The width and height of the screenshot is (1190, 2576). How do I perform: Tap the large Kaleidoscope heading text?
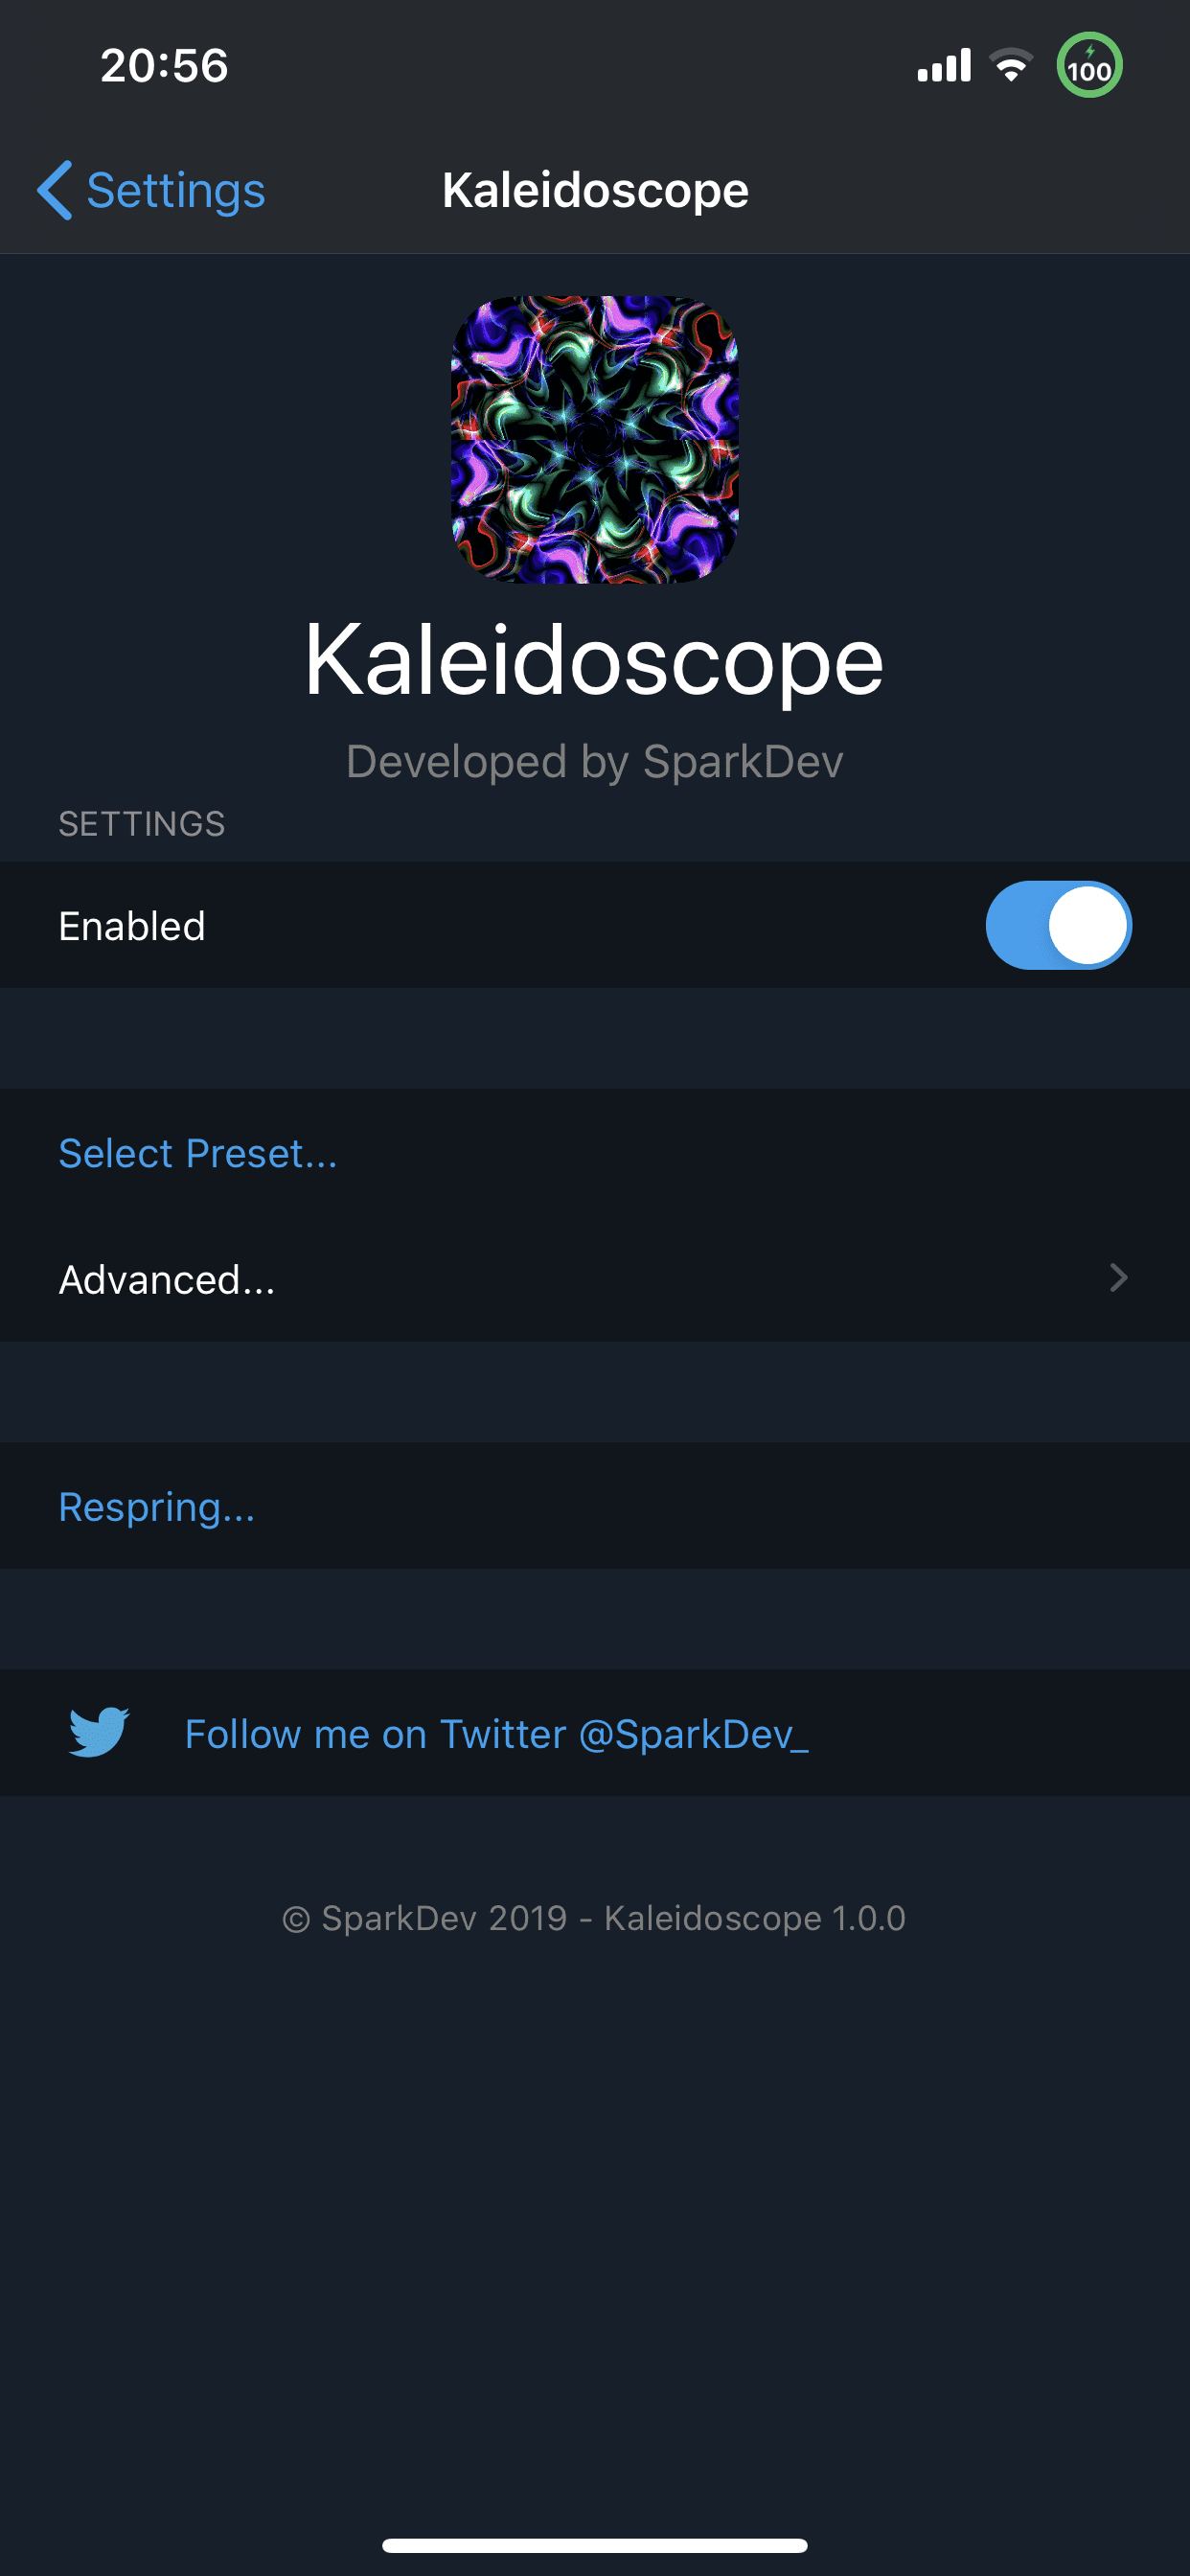pyautogui.click(x=594, y=660)
